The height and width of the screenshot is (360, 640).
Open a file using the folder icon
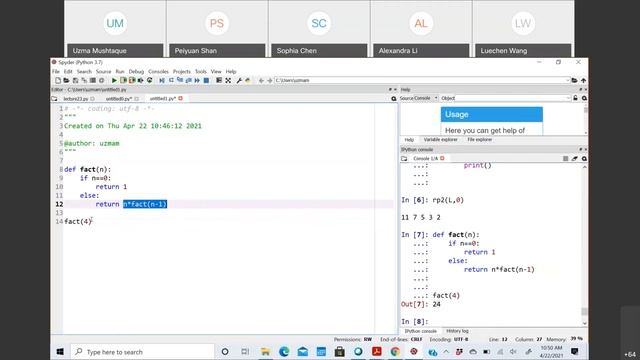[66, 80]
